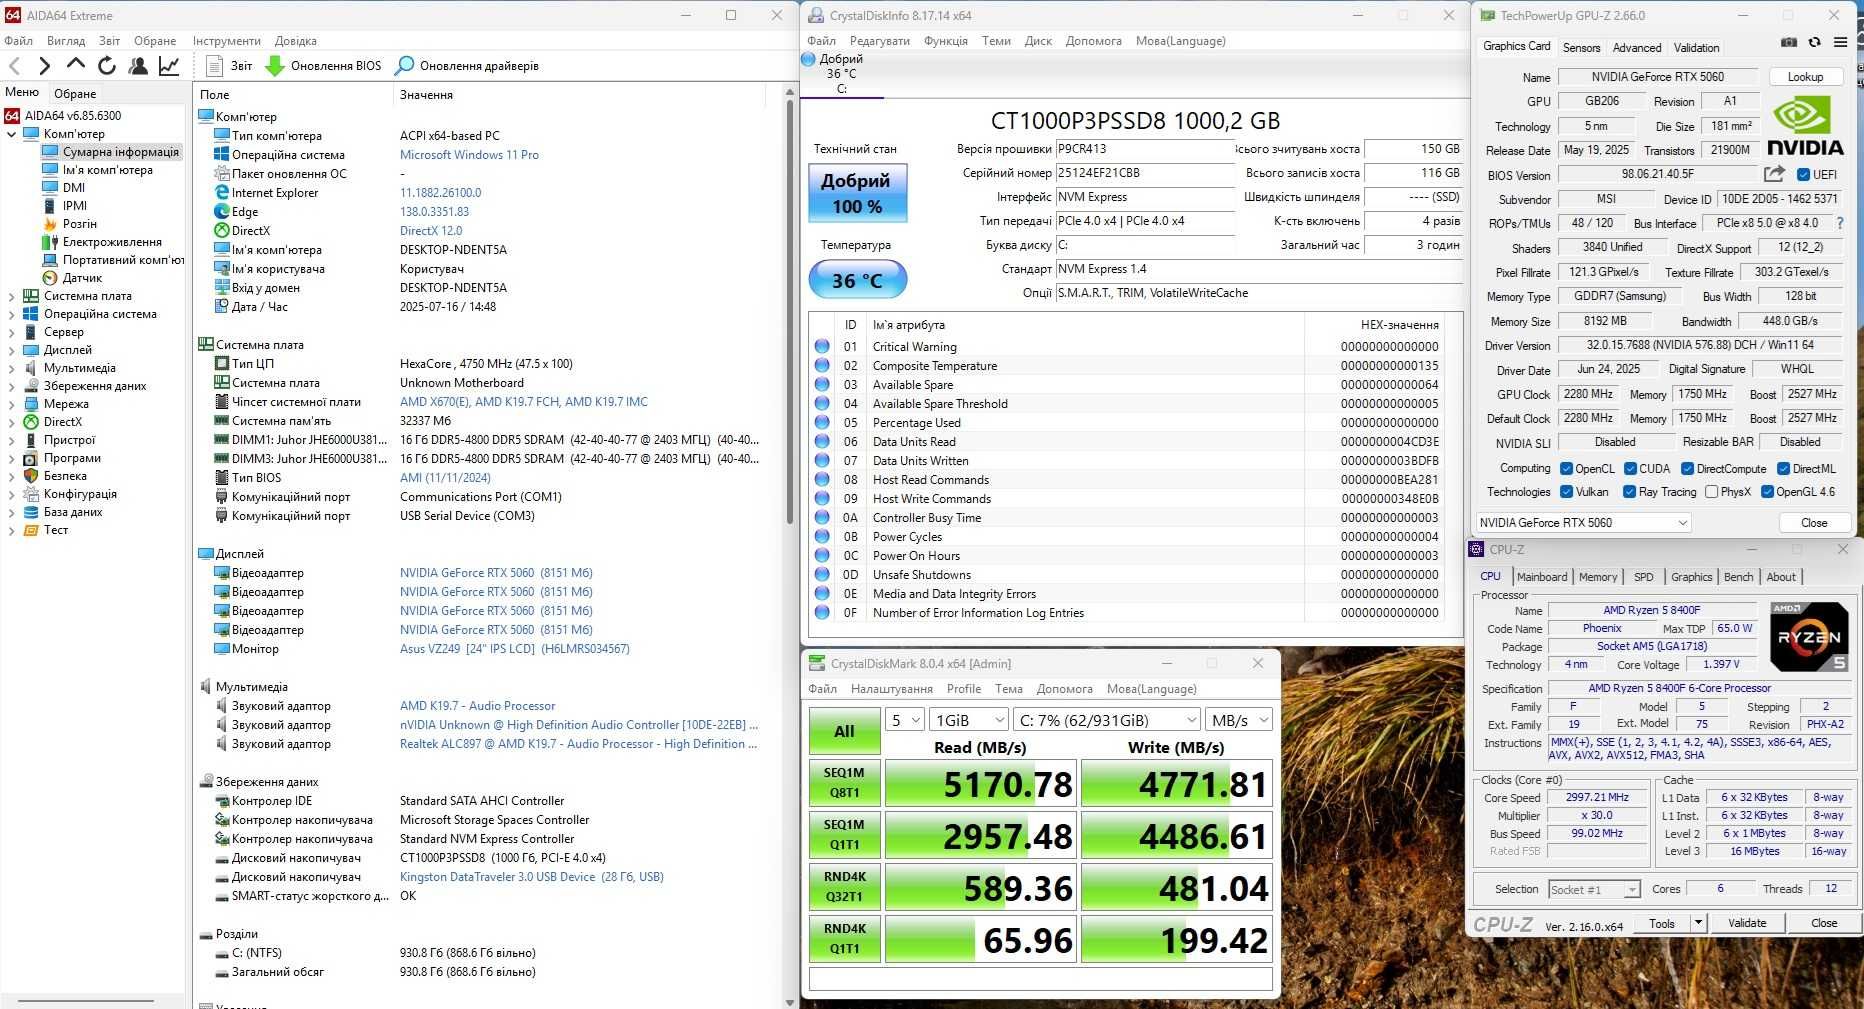Open the CPU-Z Tools dropdown arrow
The height and width of the screenshot is (1009, 1864).
click(x=1698, y=923)
